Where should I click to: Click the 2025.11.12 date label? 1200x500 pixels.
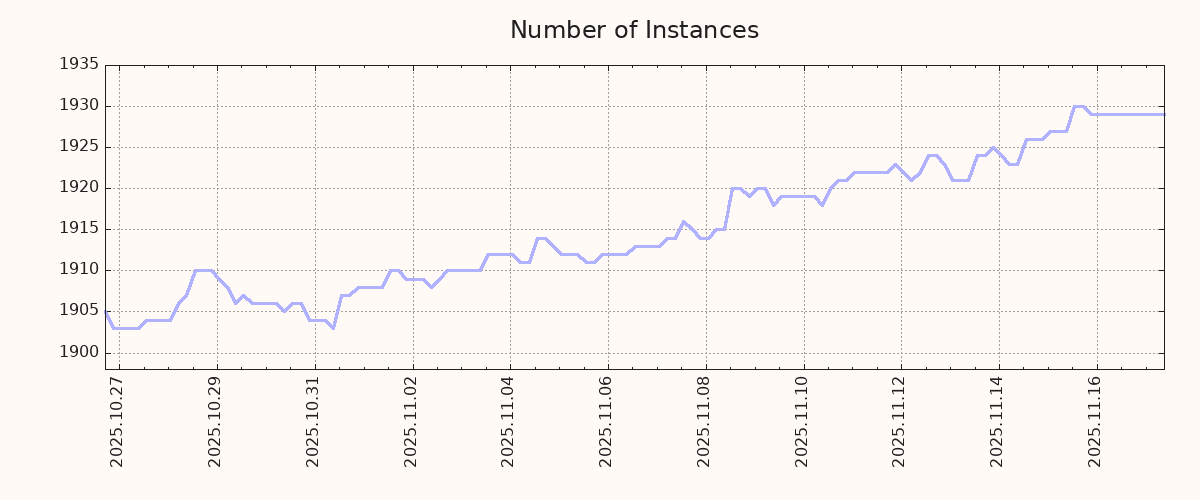click(x=899, y=421)
